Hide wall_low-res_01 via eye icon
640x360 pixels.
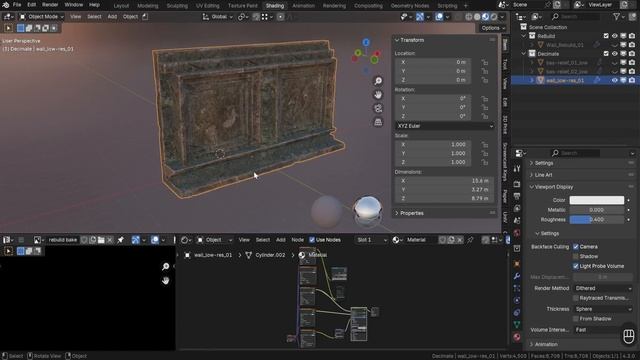point(615,80)
